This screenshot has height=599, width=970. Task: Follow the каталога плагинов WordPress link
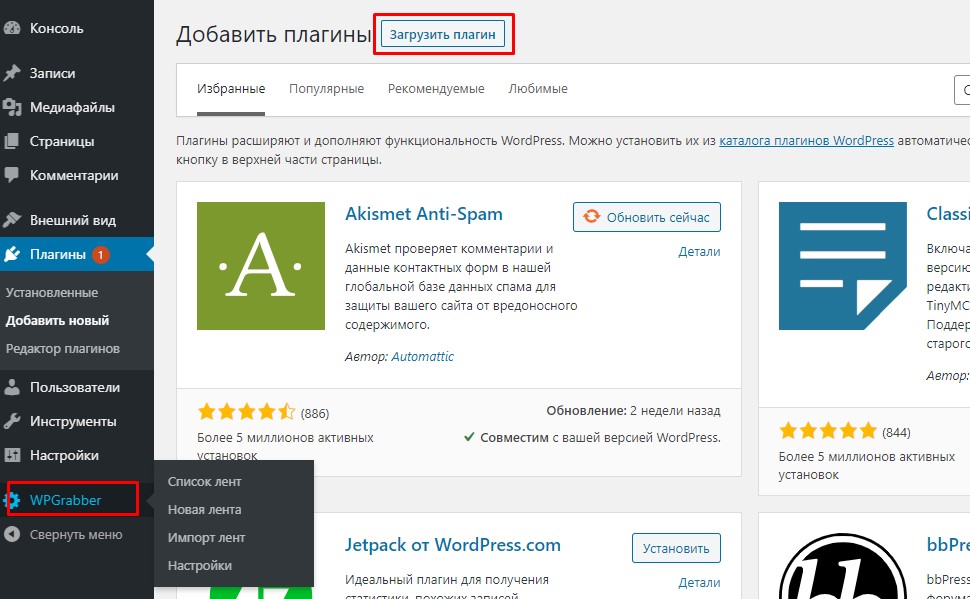click(807, 140)
